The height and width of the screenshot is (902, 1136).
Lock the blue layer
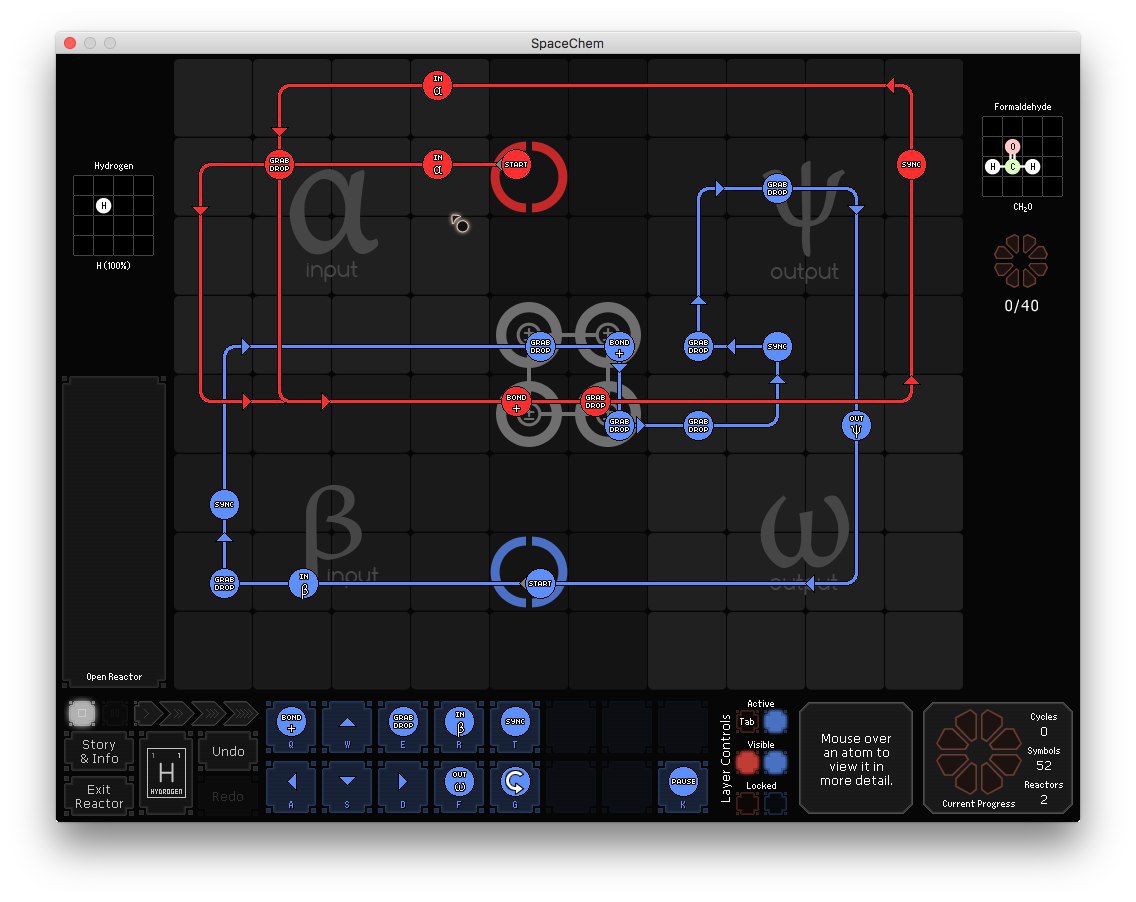click(774, 803)
